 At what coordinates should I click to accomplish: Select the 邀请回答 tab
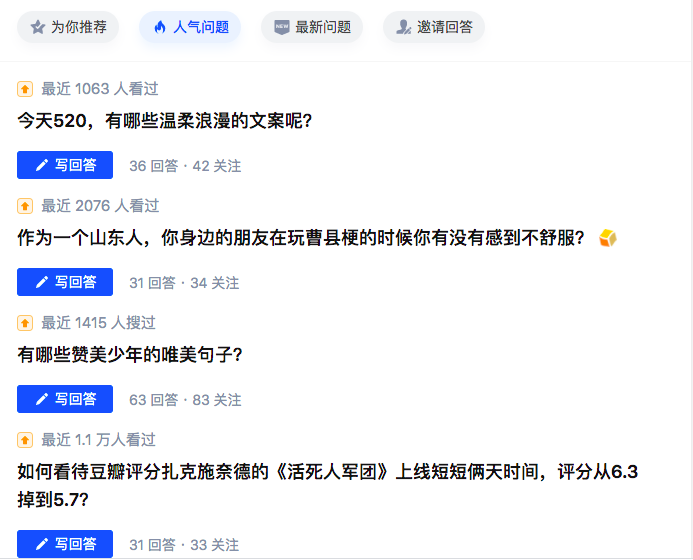tap(434, 27)
